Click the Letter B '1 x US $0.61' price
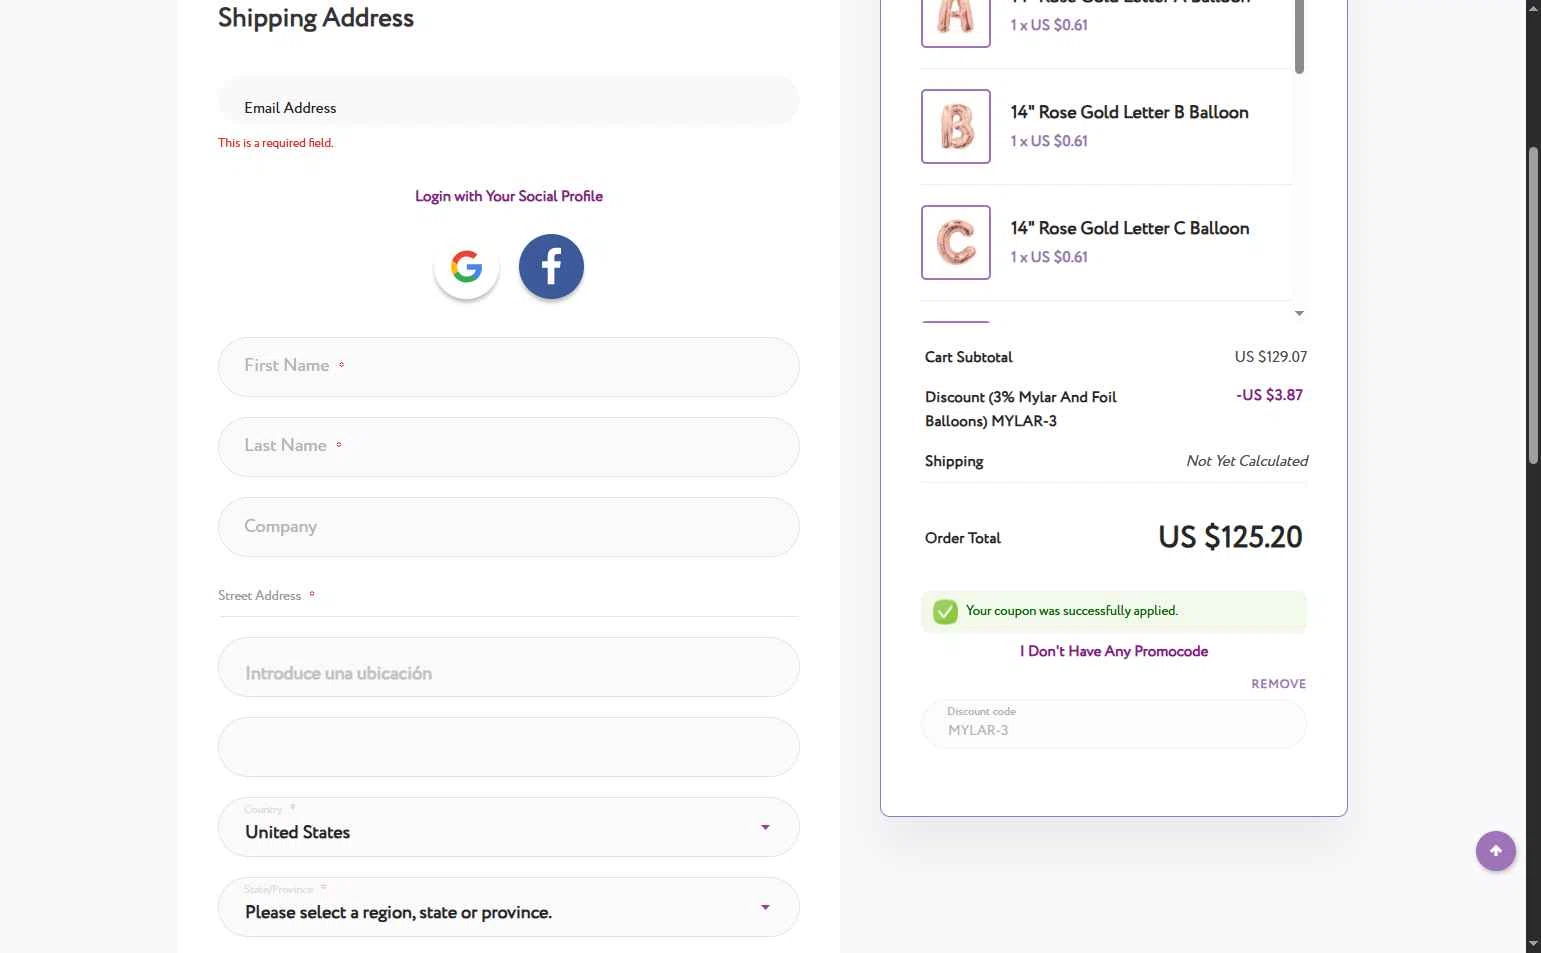This screenshot has height=953, width=1541. (x=1049, y=141)
